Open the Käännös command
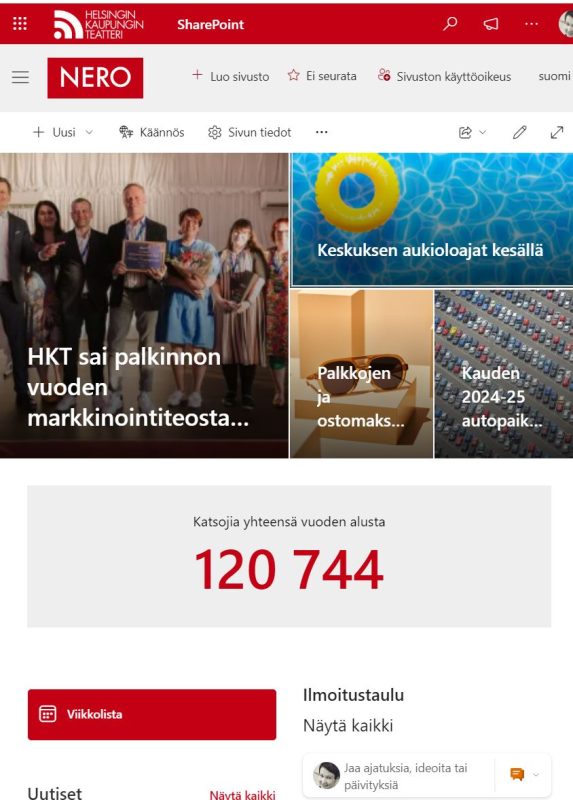The width and height of the screenshot is (573, 800). pos(152,132)
